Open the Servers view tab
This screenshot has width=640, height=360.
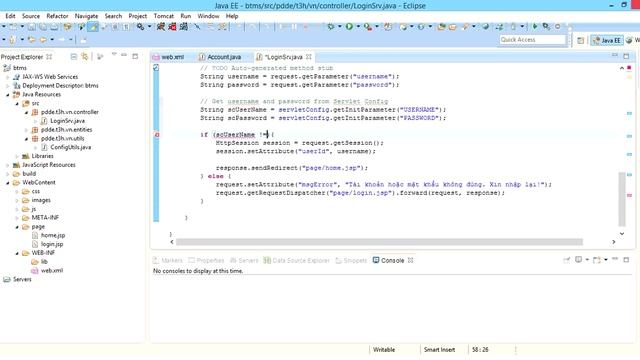(x=244, y=260)
